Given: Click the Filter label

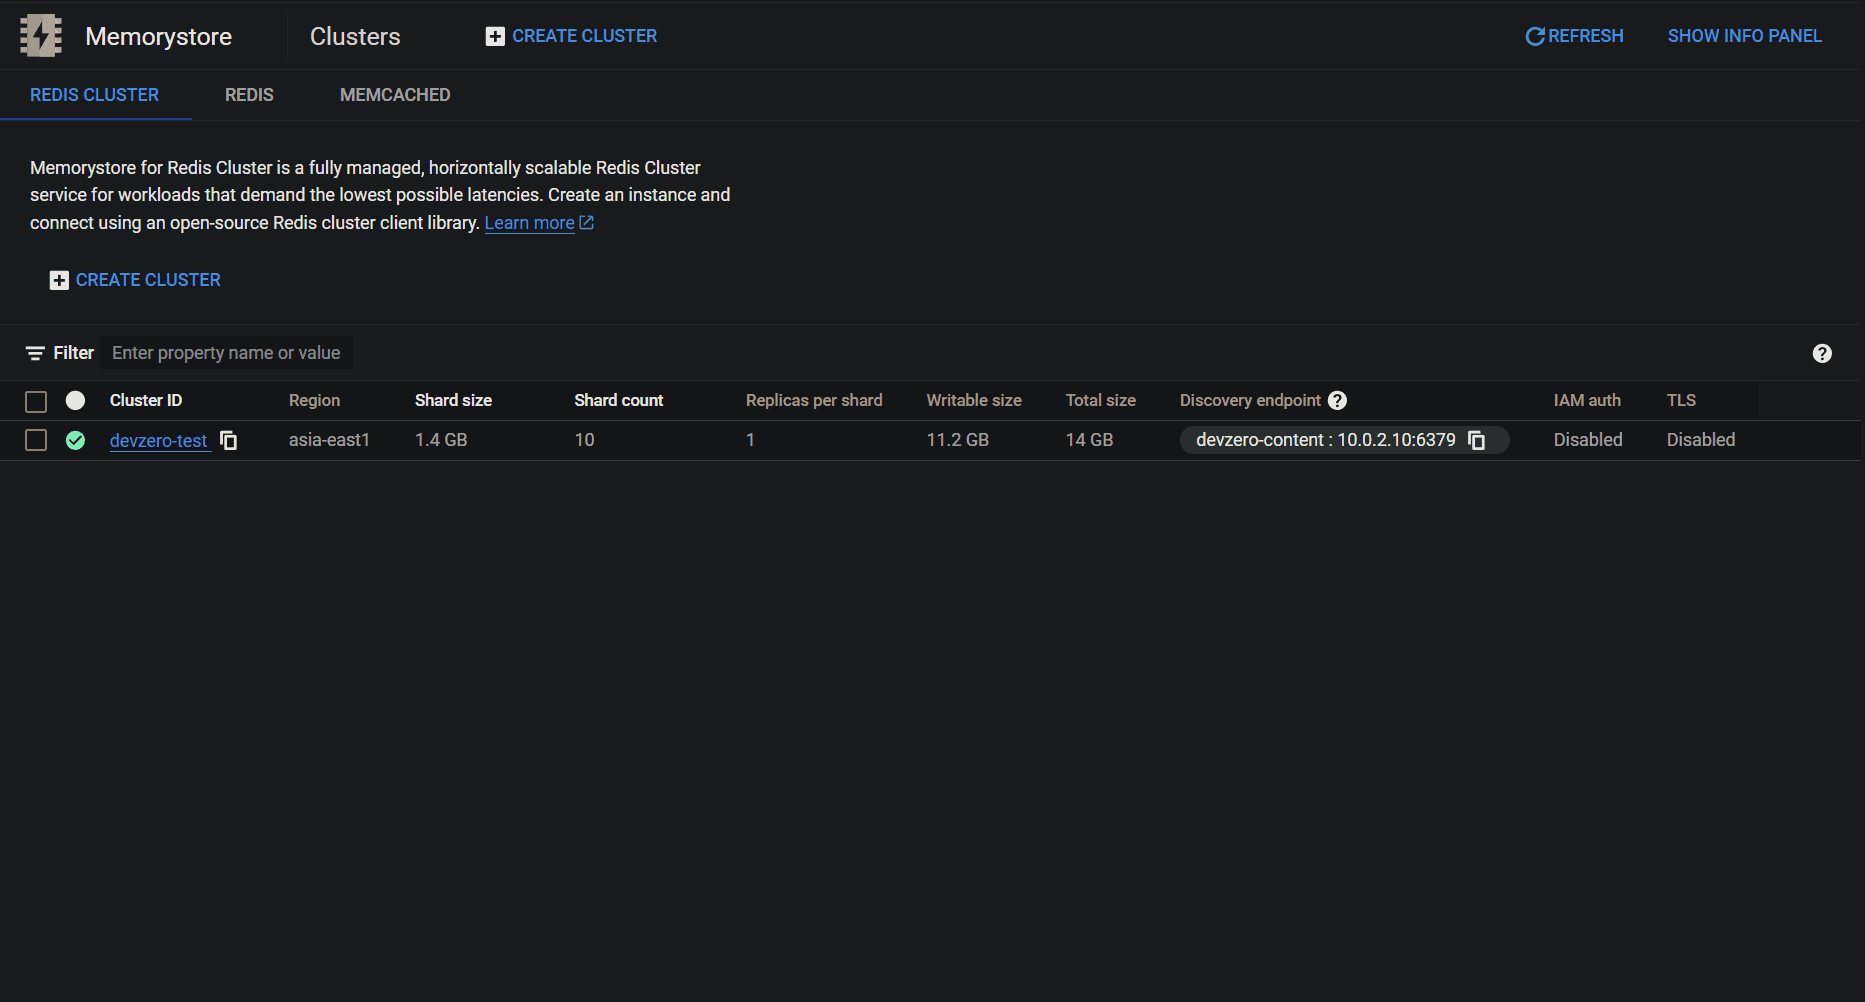Looking at the screenshot, I should click(x=73, y=353).
